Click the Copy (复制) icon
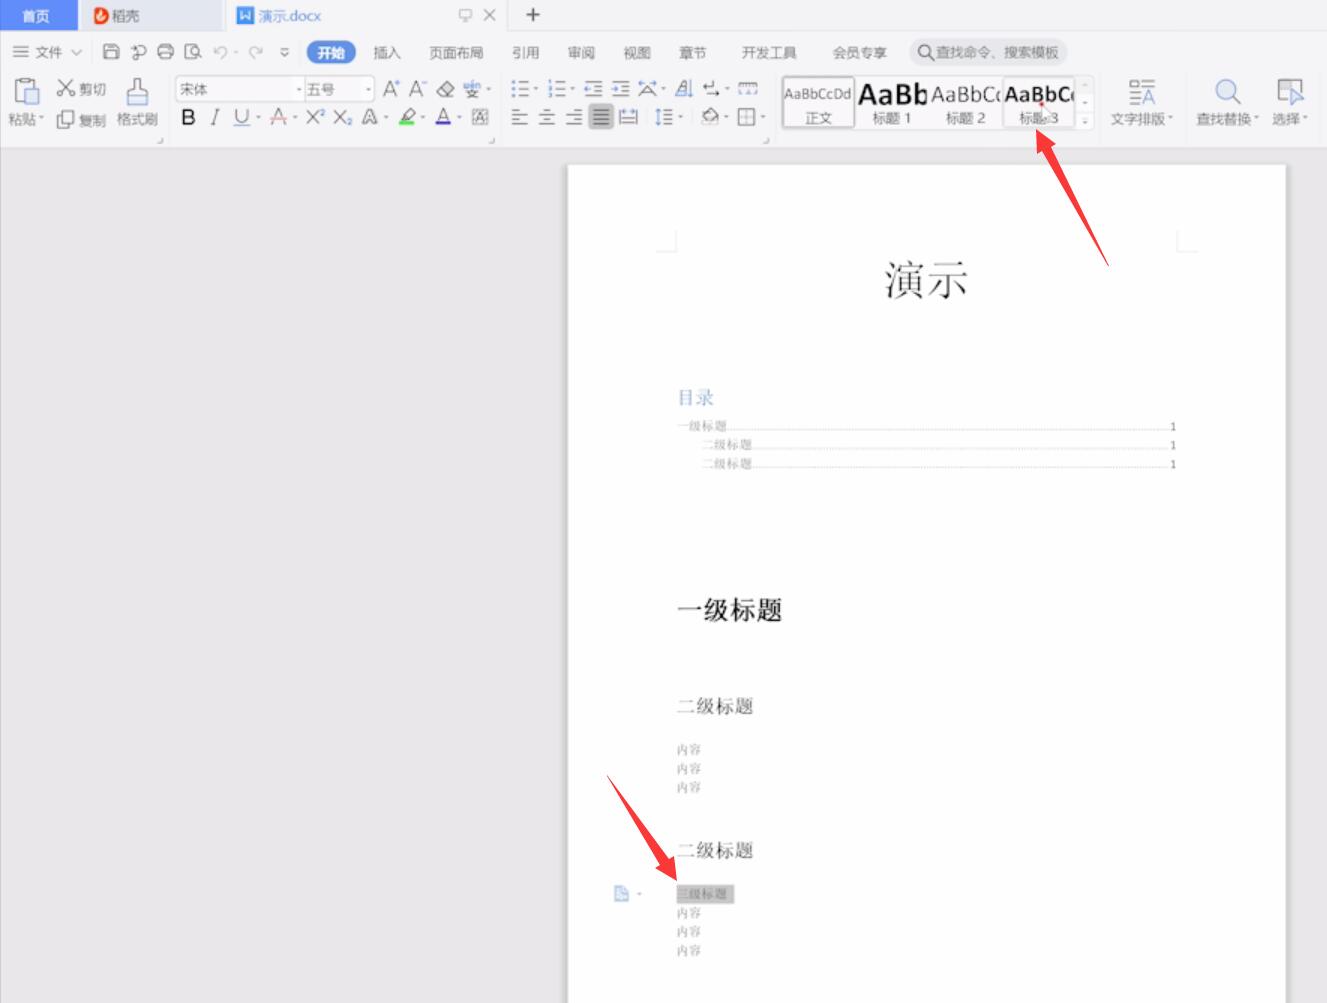Viewport: 1327px width, 1003px height. [x=66, y=120]
